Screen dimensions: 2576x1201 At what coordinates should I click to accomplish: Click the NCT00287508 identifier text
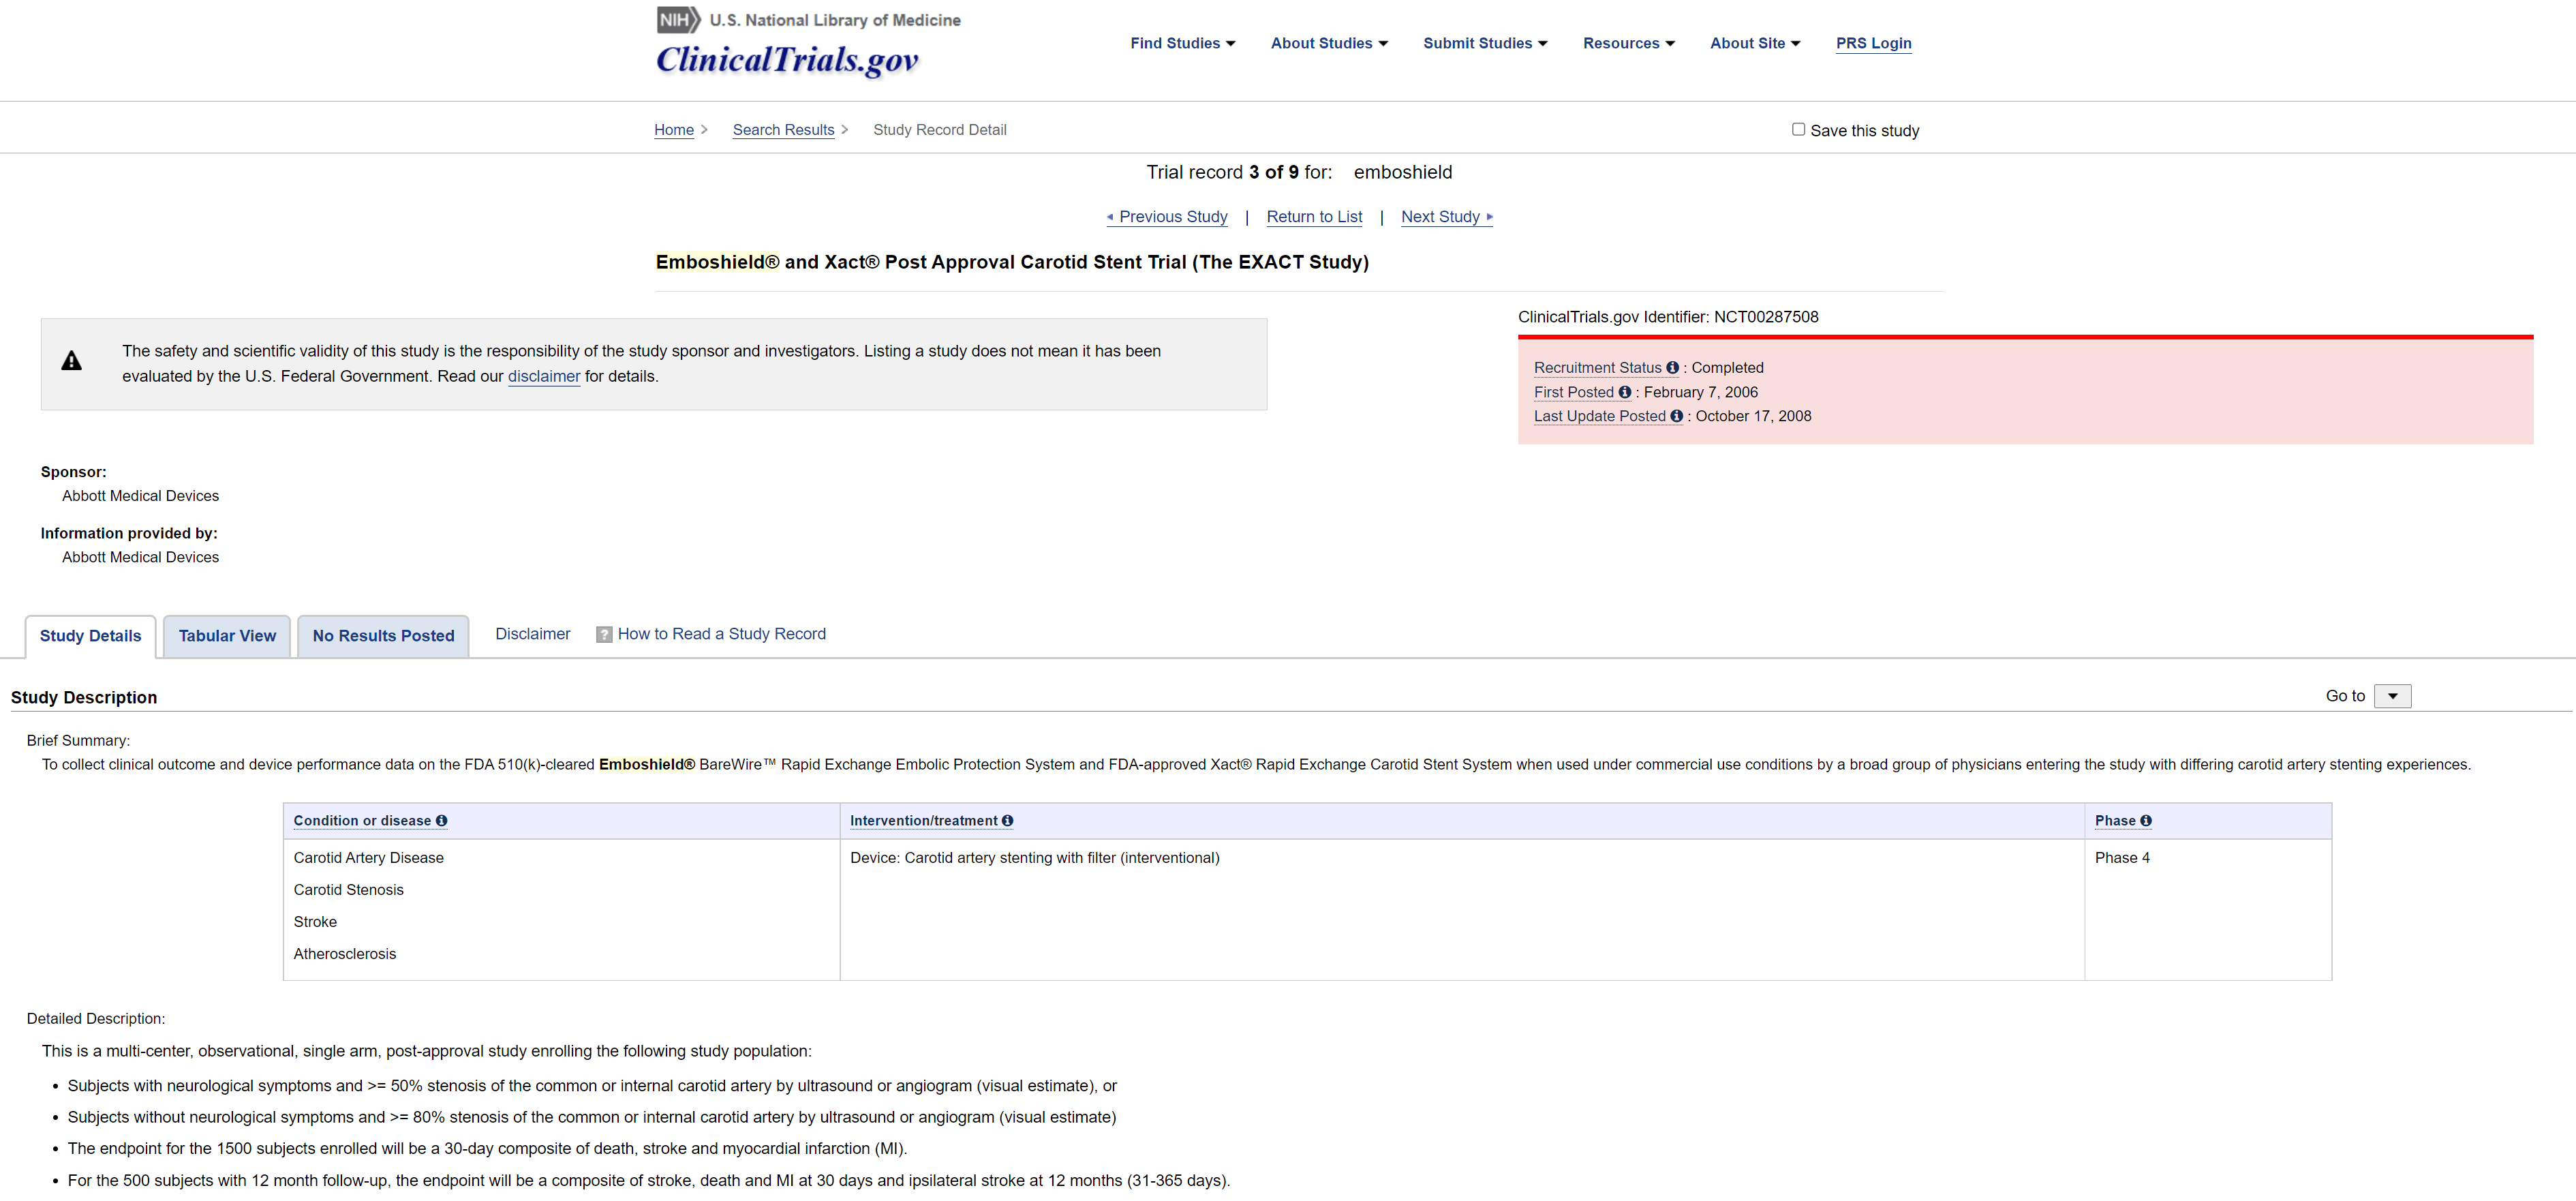(1766, 317)
